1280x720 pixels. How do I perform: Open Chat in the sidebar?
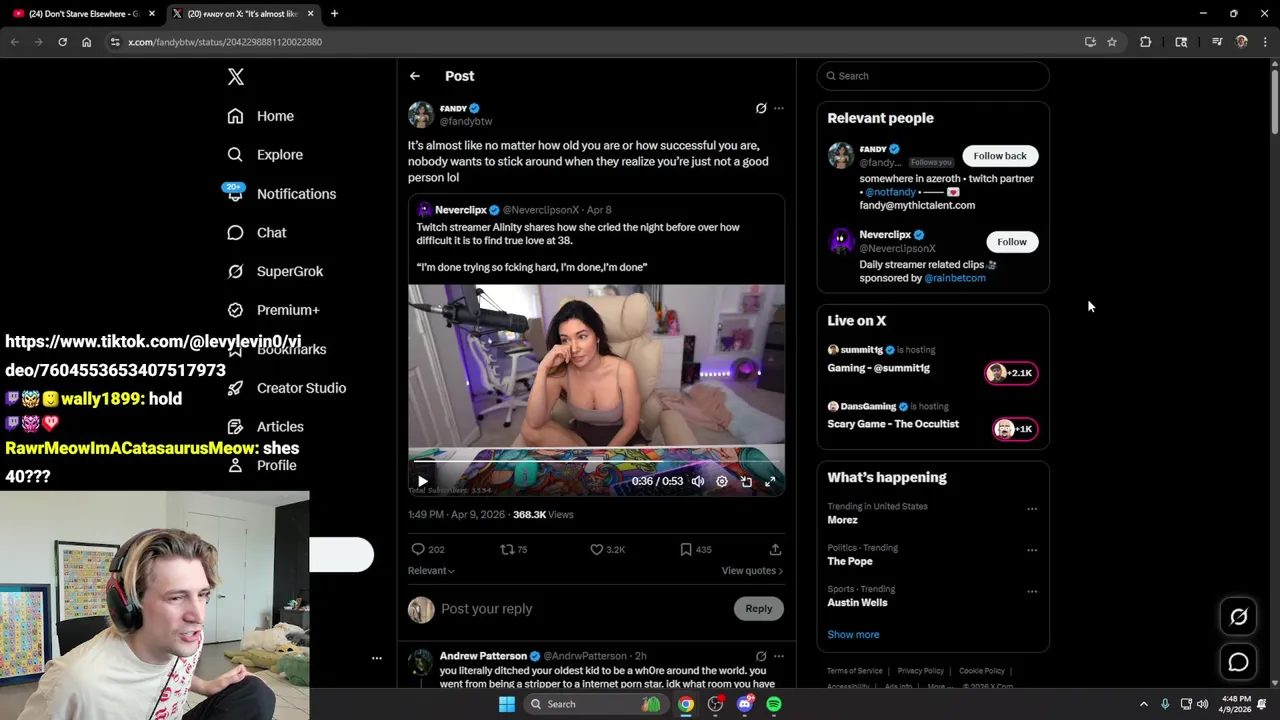256,232
